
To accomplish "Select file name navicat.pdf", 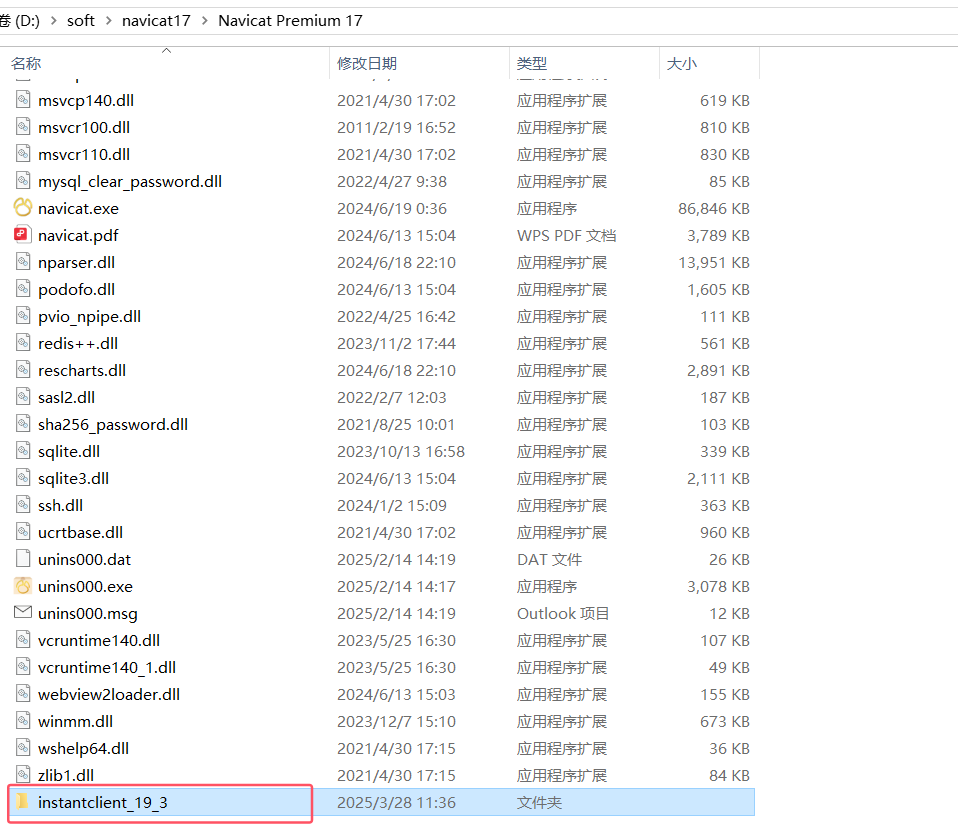I will [78, 235].
